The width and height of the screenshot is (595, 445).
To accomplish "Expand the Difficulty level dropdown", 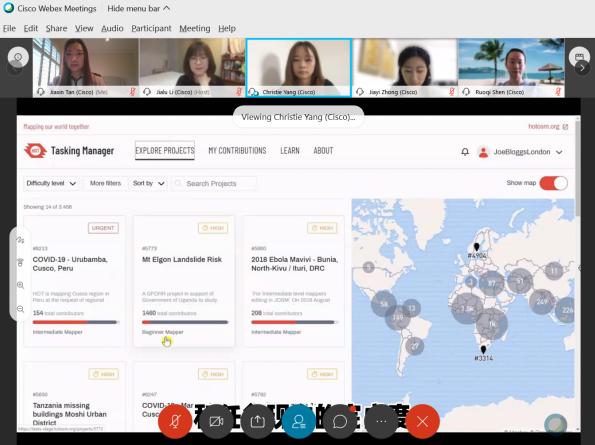I will (x=51, y=183).
